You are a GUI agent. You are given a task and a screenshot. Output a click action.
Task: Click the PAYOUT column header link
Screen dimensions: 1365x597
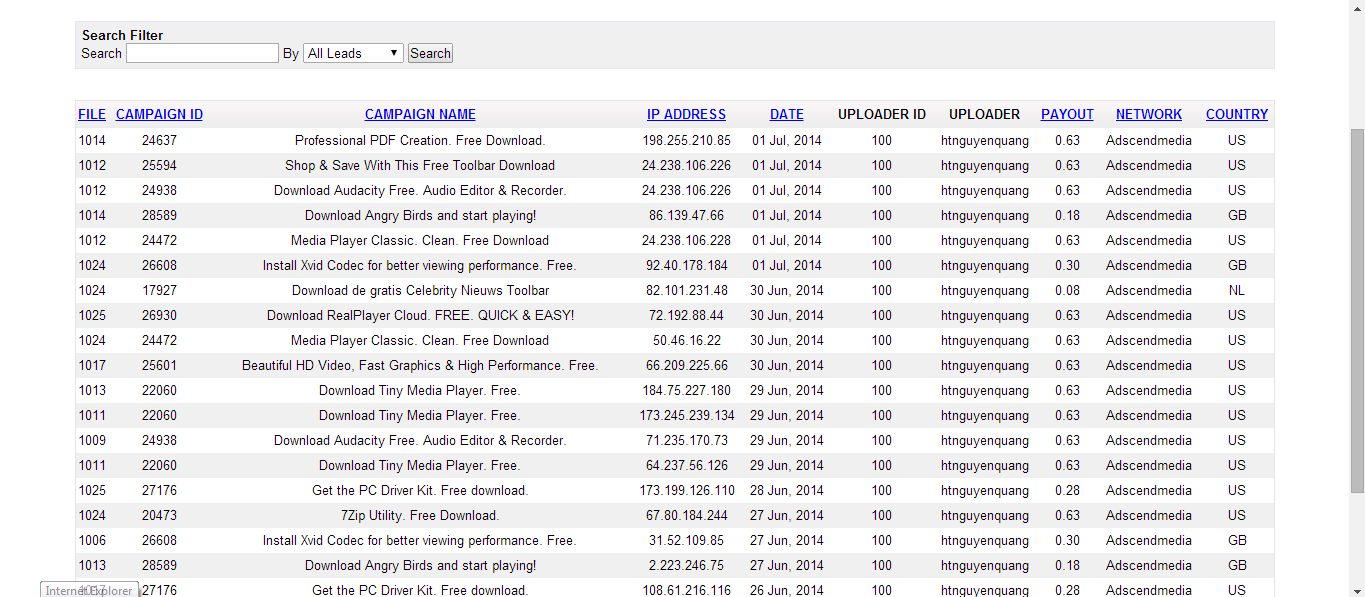tap(1067, 114)
